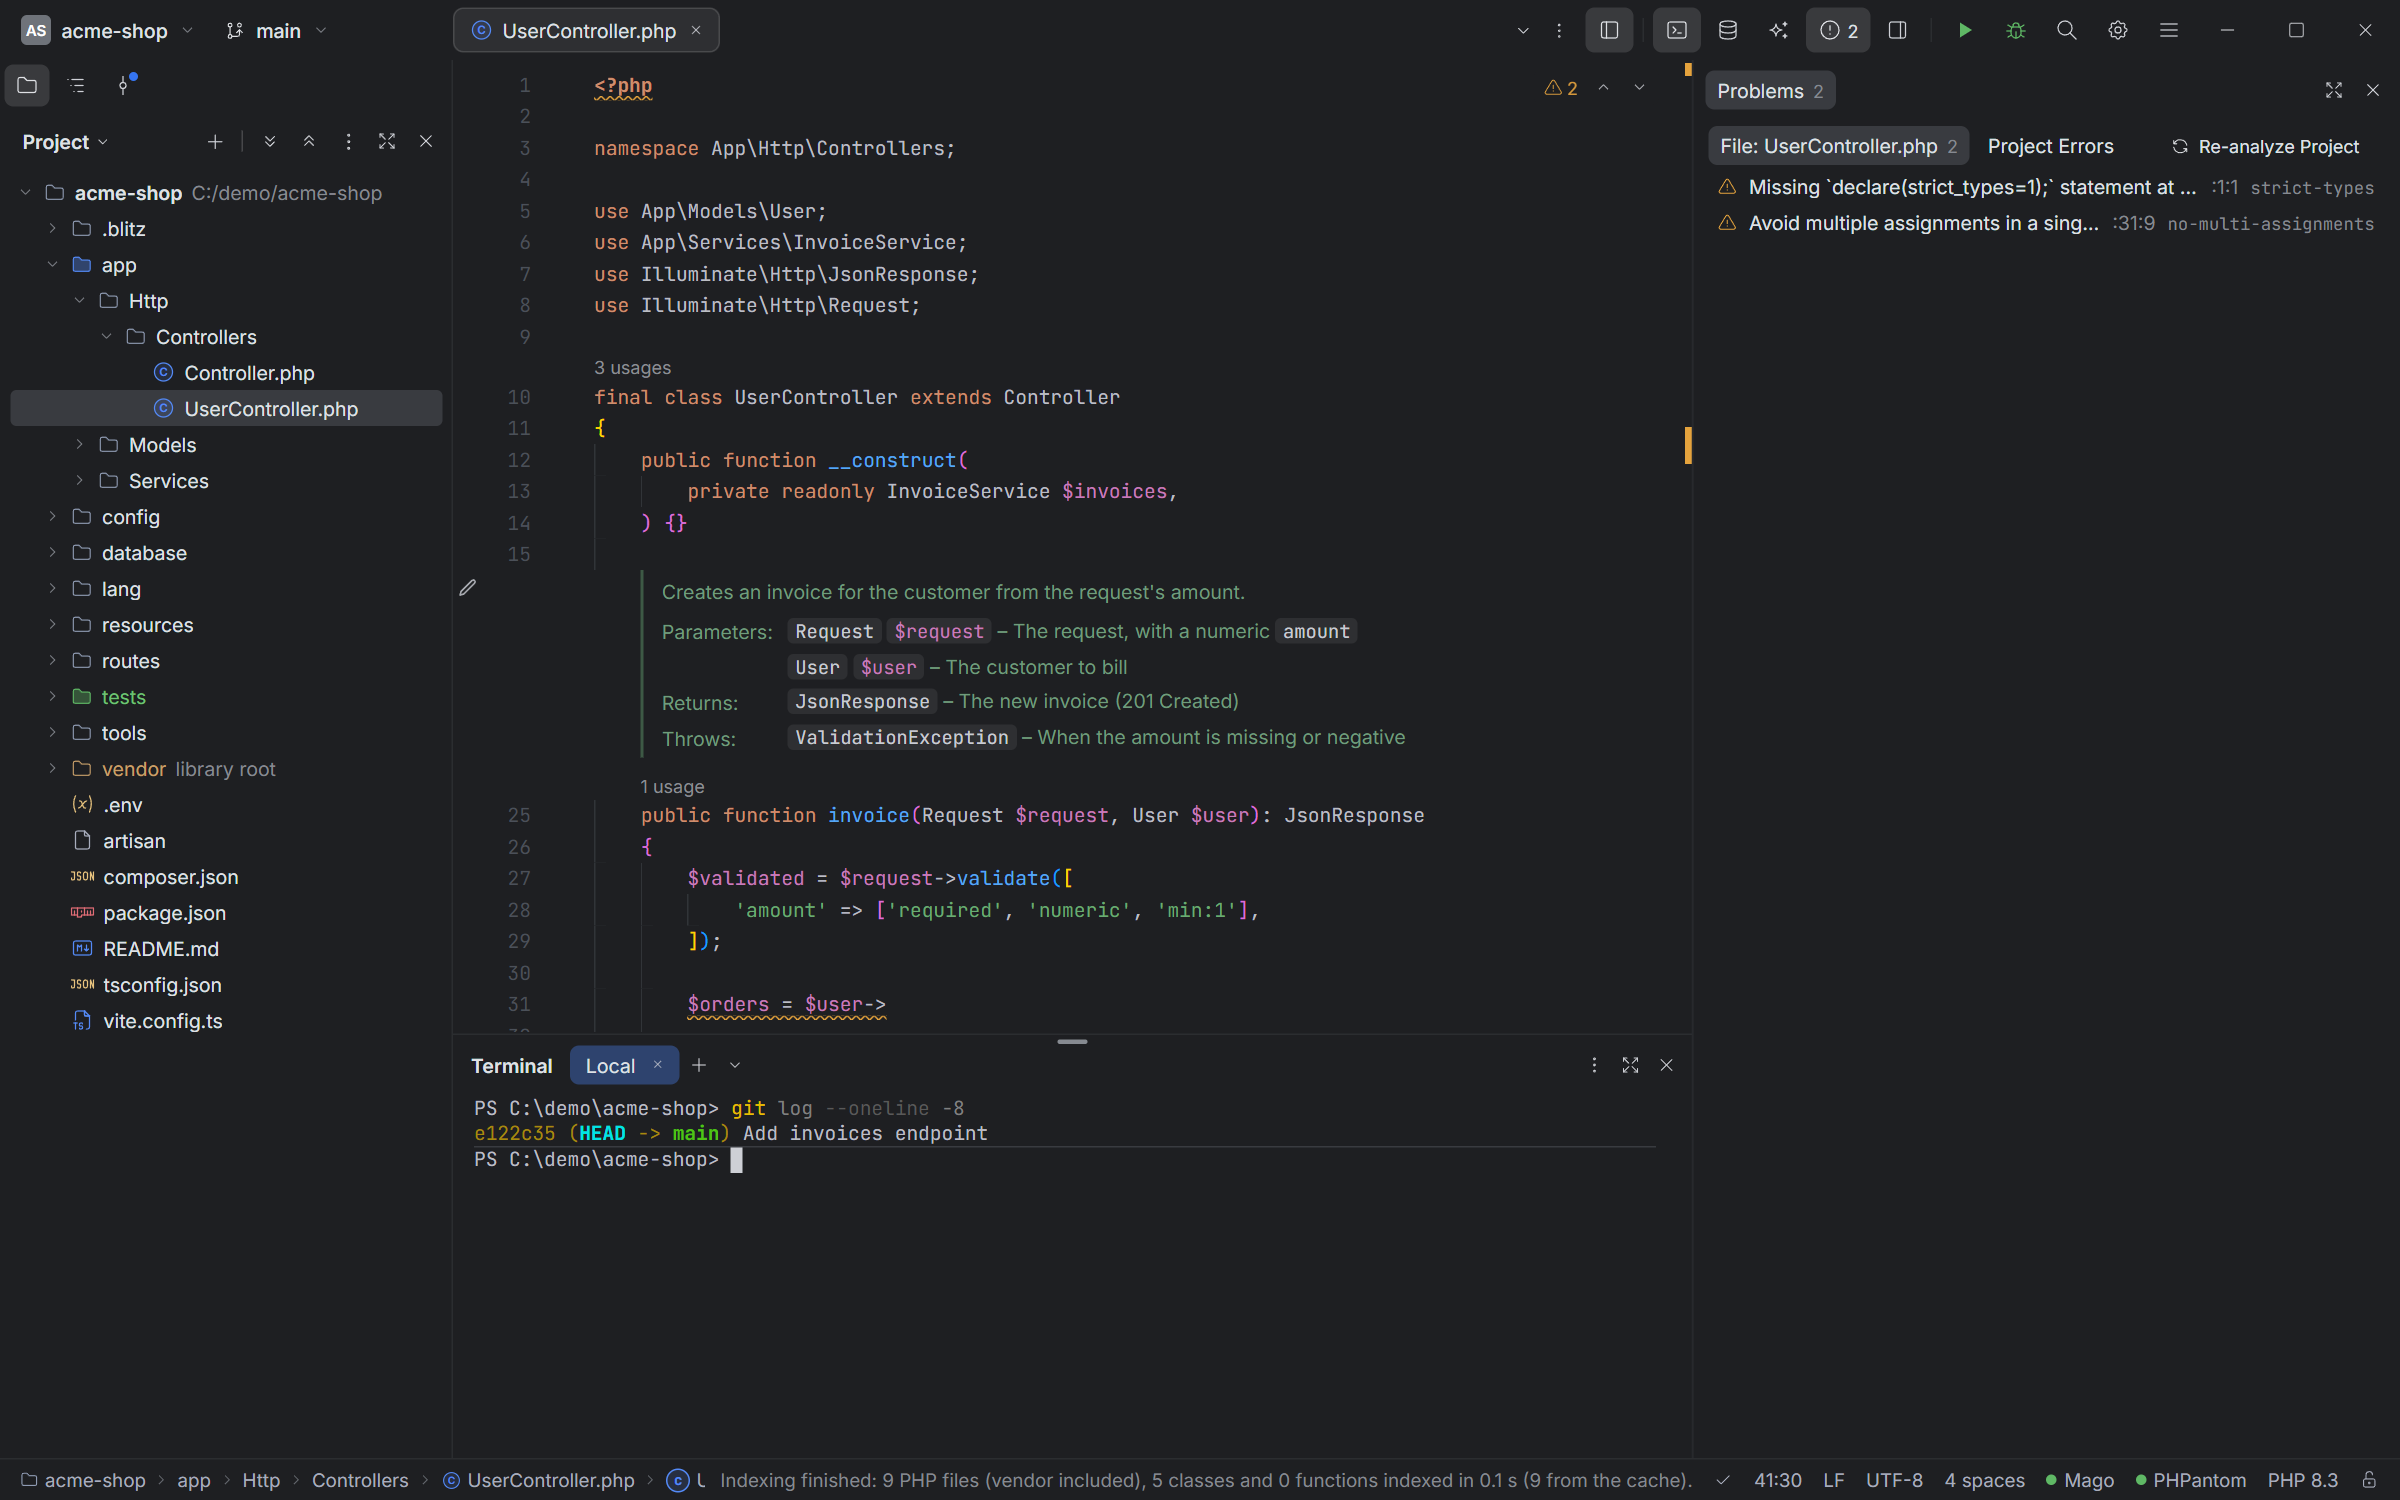Image resolution: width=2400 pixels, height=1500 pixels.
Task: Open the main hamburger menu
Action: pos(2169,30)
